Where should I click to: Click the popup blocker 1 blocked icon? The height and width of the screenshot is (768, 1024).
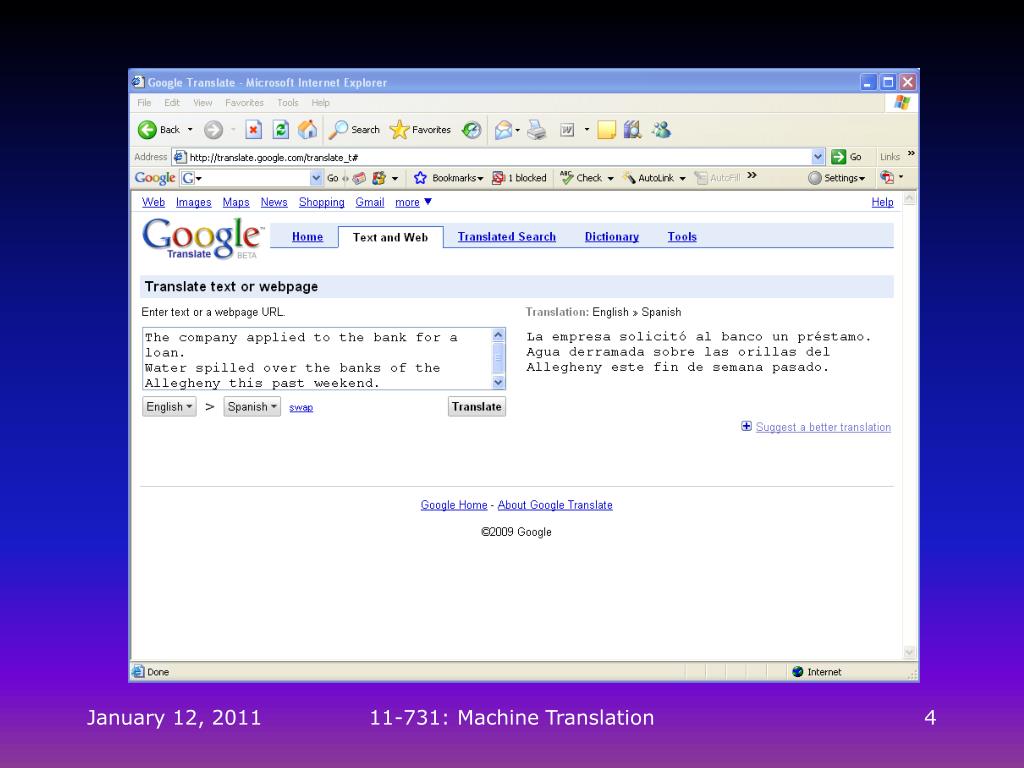[498, 178]
